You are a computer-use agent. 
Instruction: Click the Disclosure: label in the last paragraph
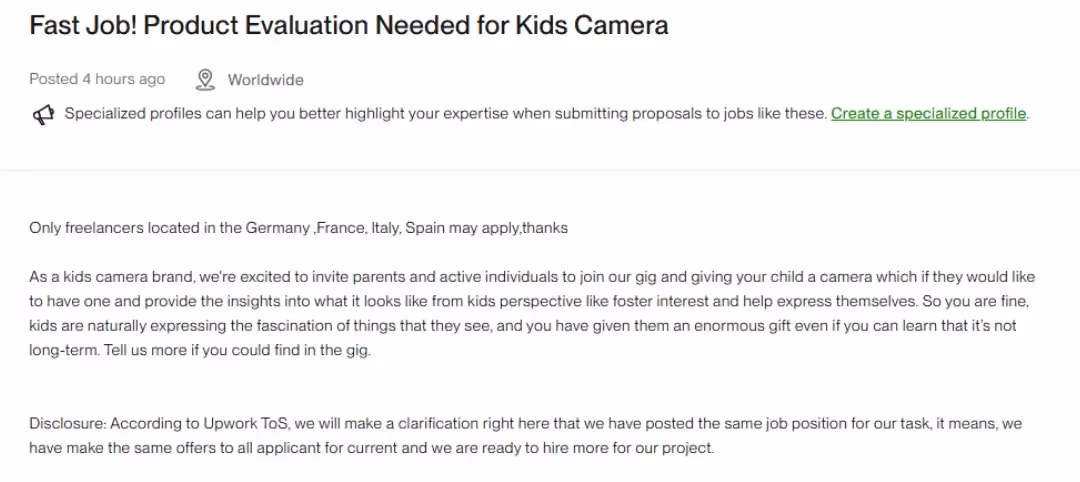coord(68,423)
